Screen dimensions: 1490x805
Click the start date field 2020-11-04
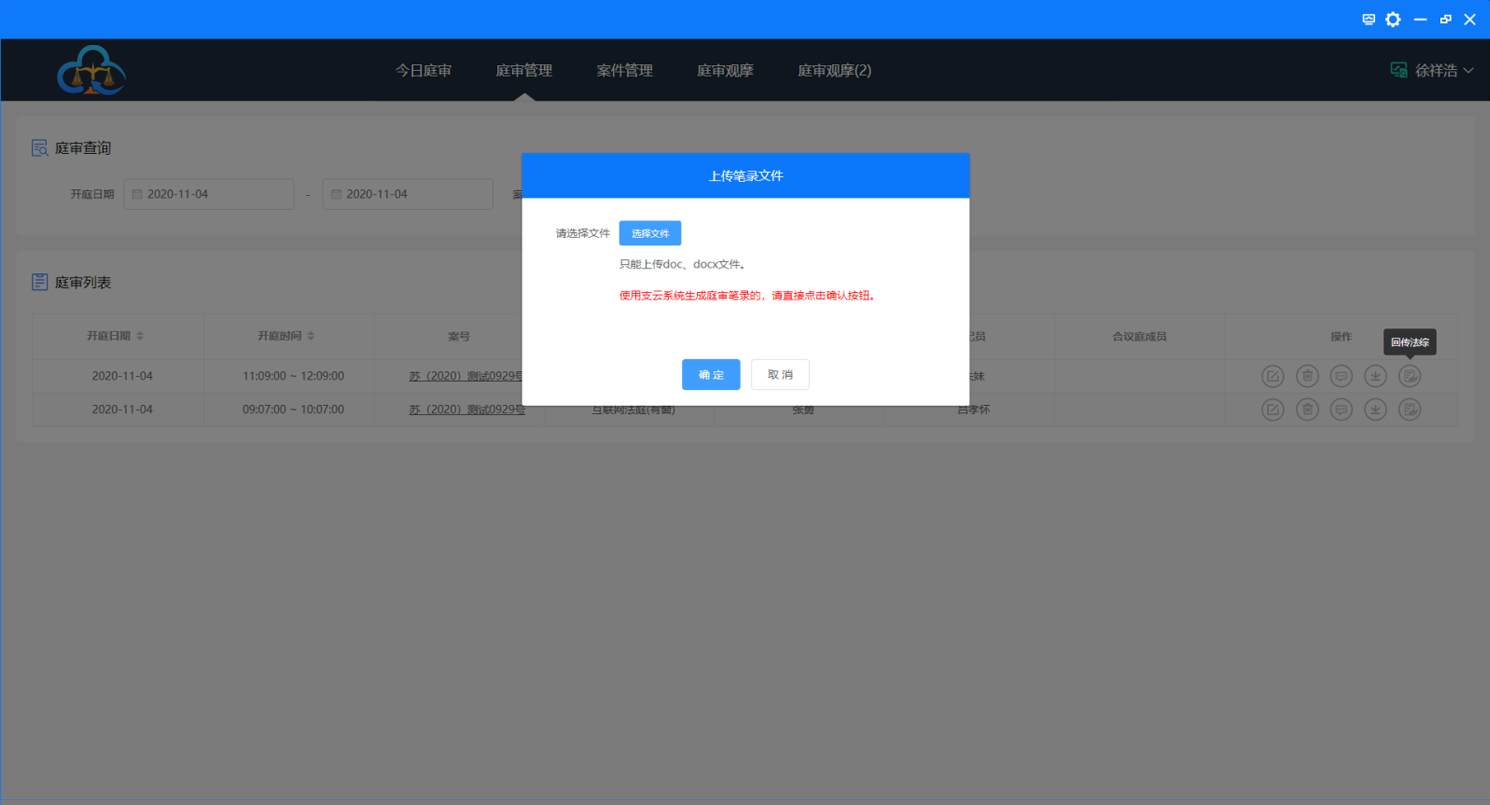click(209, 194)
